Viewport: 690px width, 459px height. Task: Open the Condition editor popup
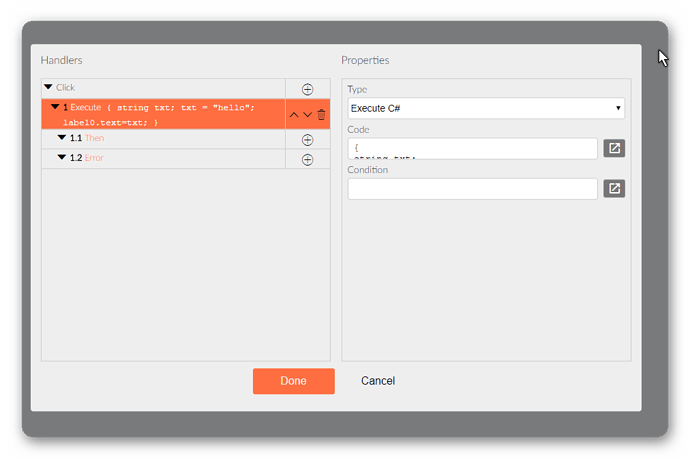pos(614,189)
